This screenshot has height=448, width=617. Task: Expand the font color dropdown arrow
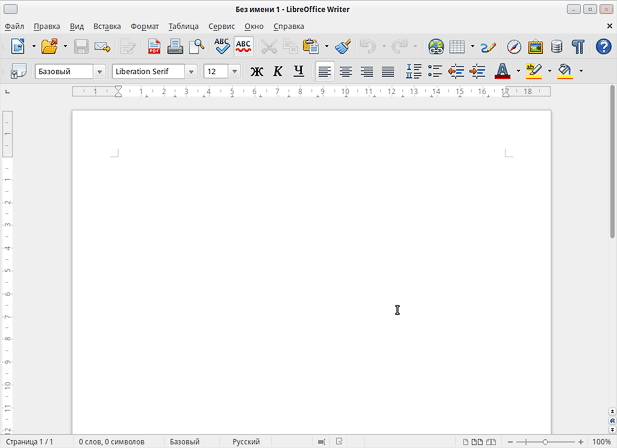(x=518, y=71)
